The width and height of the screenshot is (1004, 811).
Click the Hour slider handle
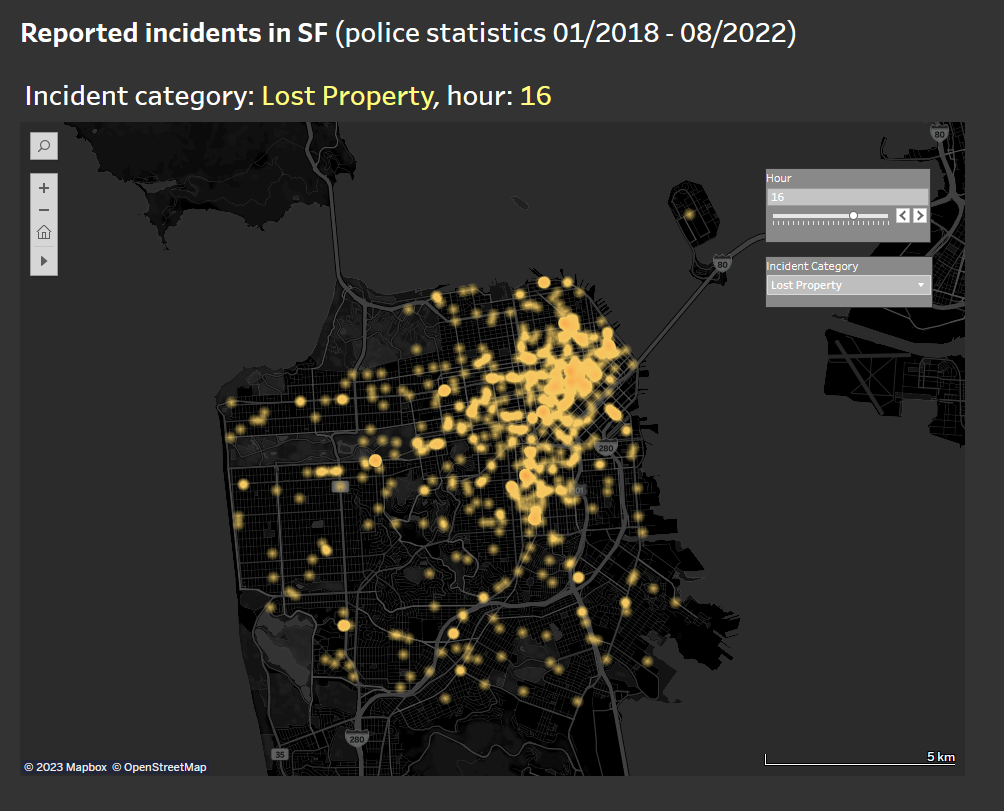click(x=853, y=215)
